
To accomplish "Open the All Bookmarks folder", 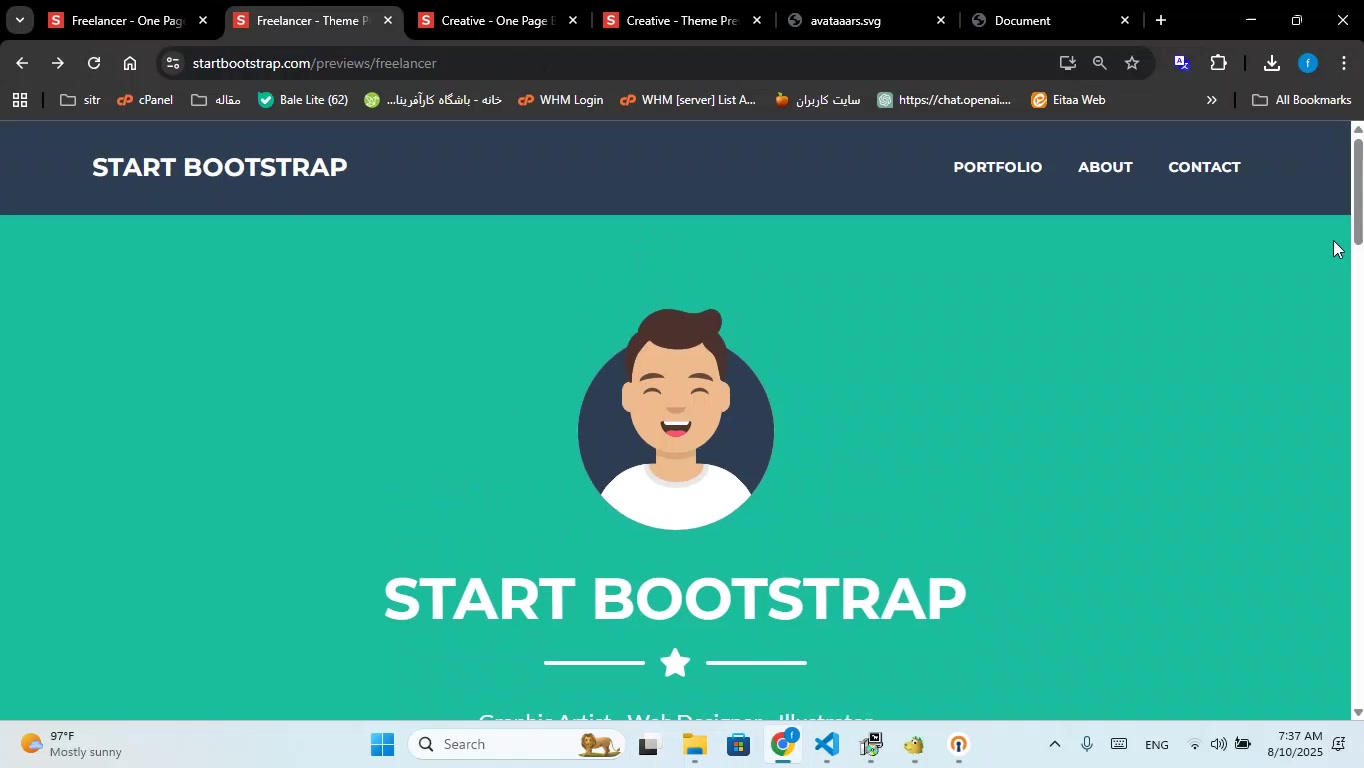I will tap(1301, 100).
